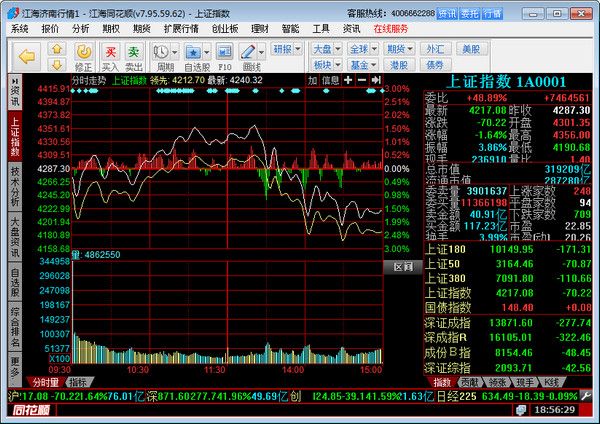Image resolution: width=600 pixels, height=424 pixels.
Task: Click the 深证成指 index row
Action: pos(508,323)
